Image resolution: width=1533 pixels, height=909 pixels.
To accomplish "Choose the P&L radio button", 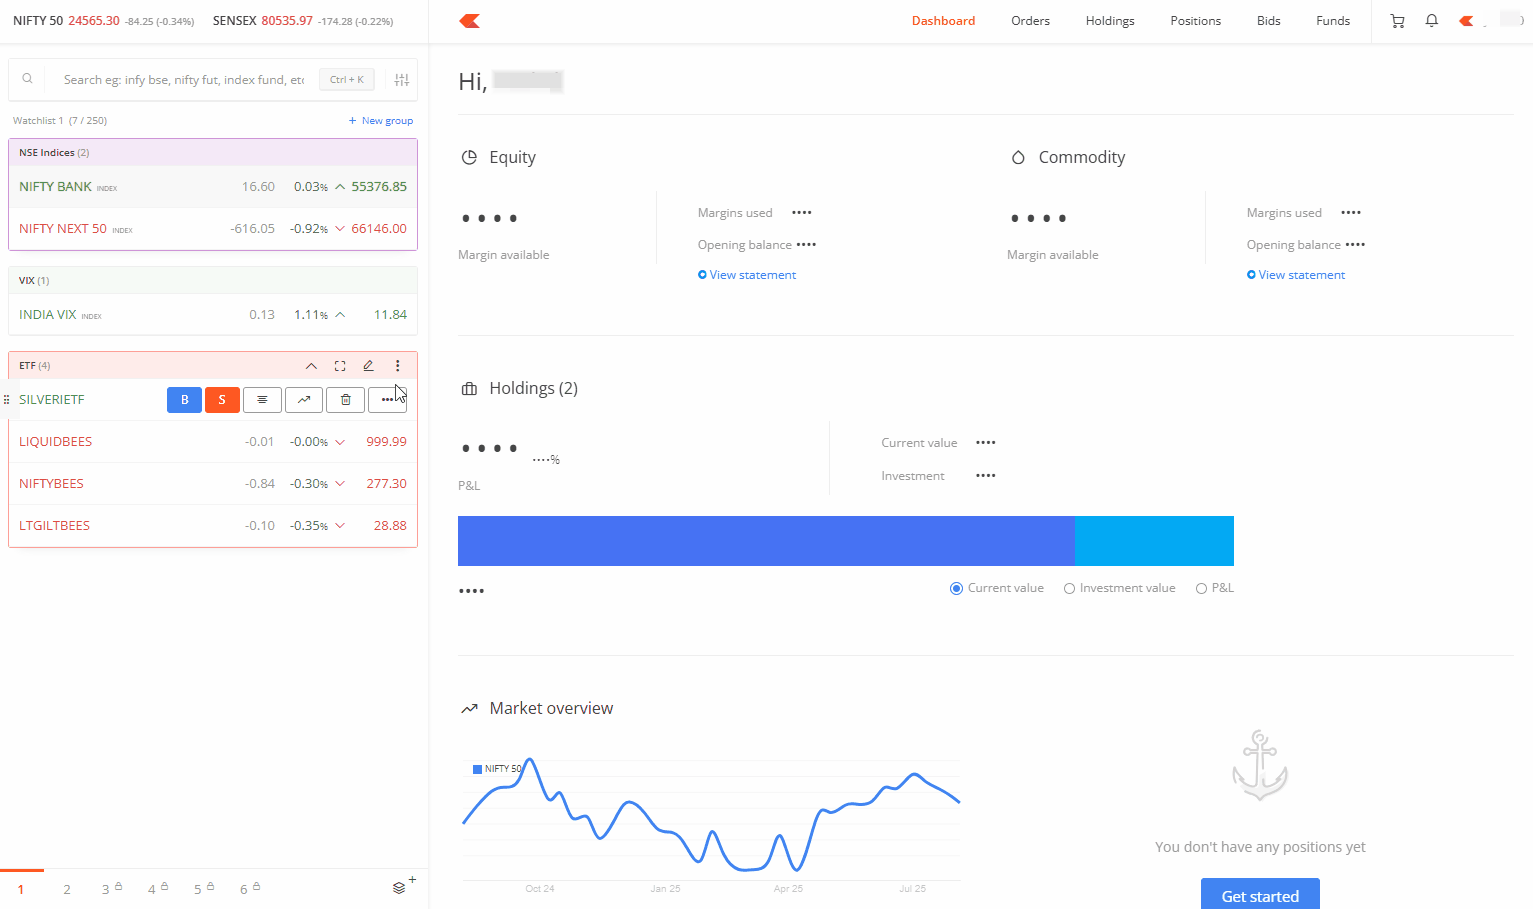I will pos(1201,589).
